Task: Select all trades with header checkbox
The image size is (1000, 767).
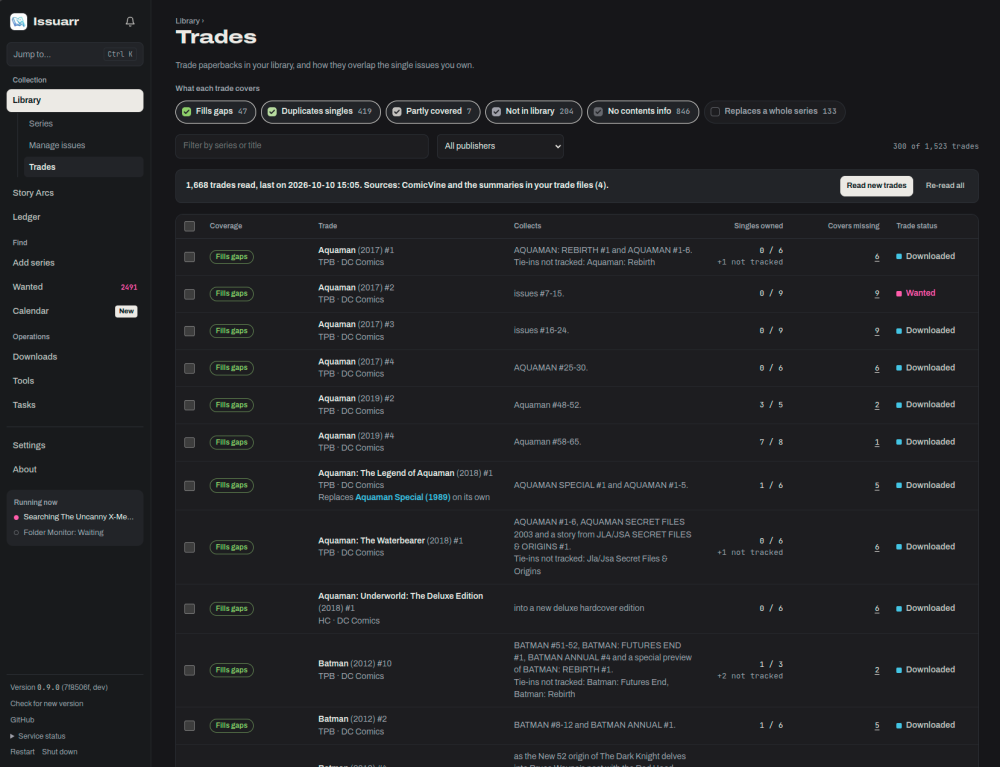Action: 189,226
